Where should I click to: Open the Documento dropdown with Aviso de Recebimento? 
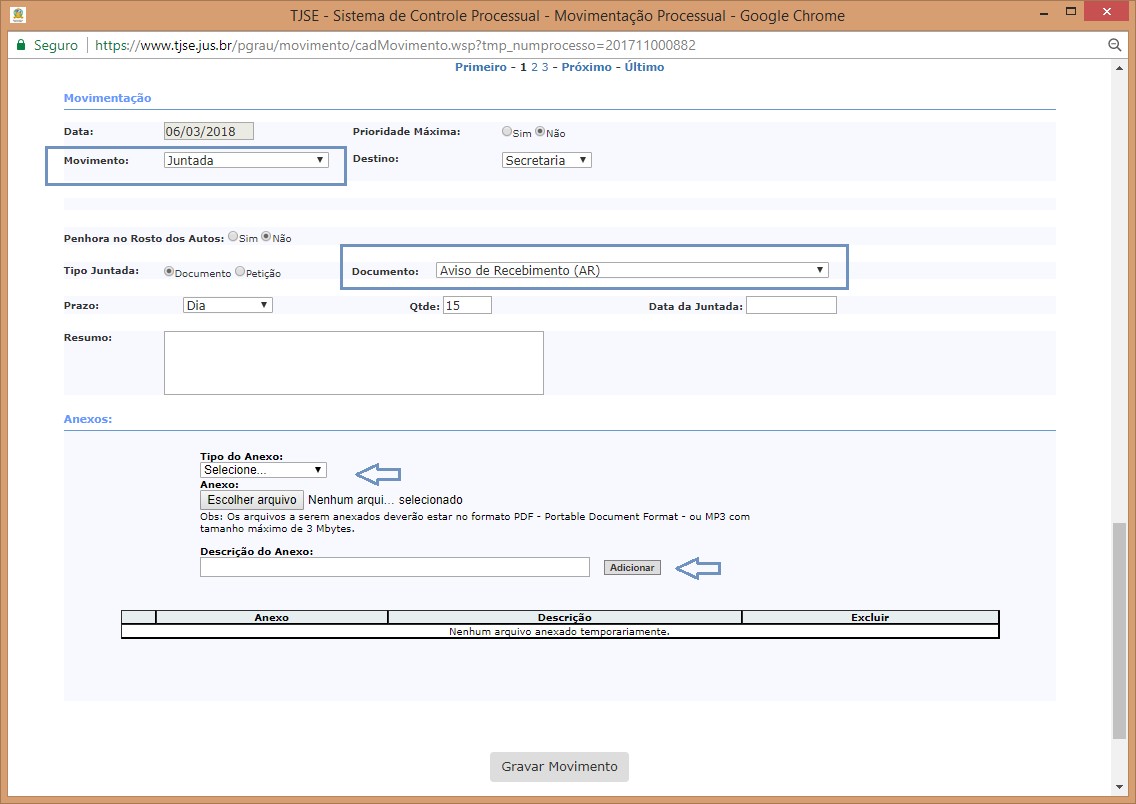(632, 270)
